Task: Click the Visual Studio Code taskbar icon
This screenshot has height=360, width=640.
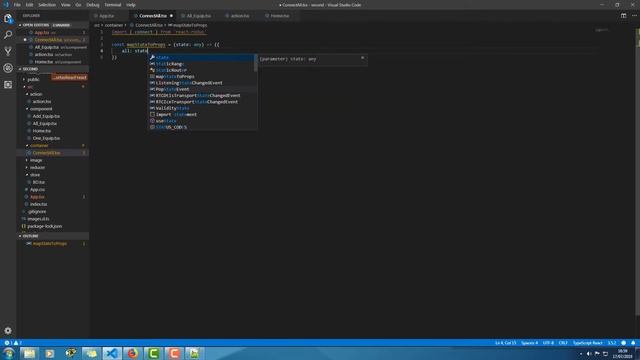Action: [111, 353]
